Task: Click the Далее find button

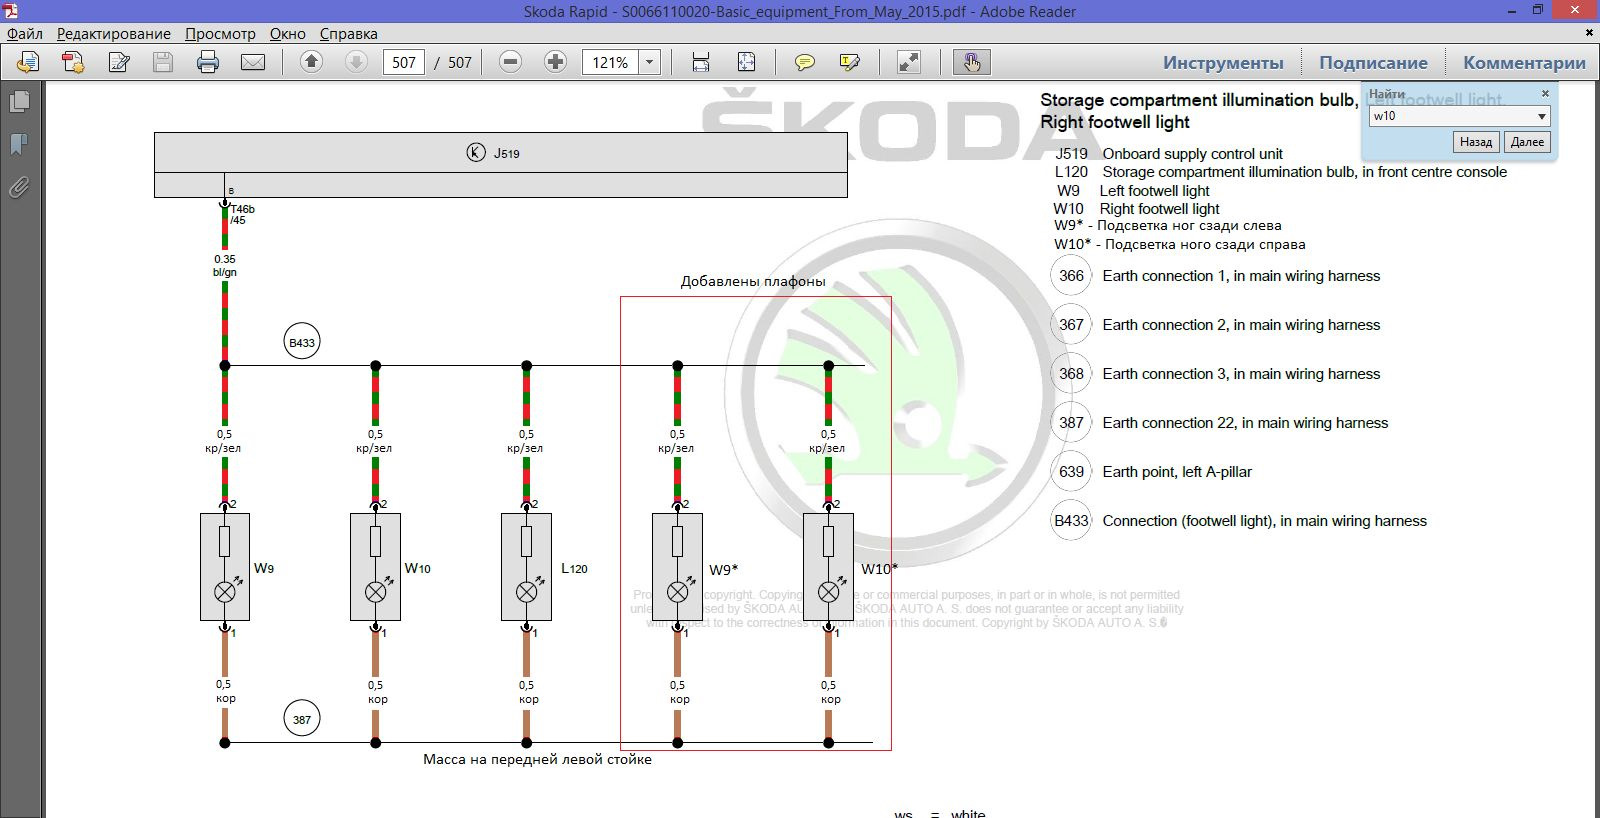Action: (1527, 142)
